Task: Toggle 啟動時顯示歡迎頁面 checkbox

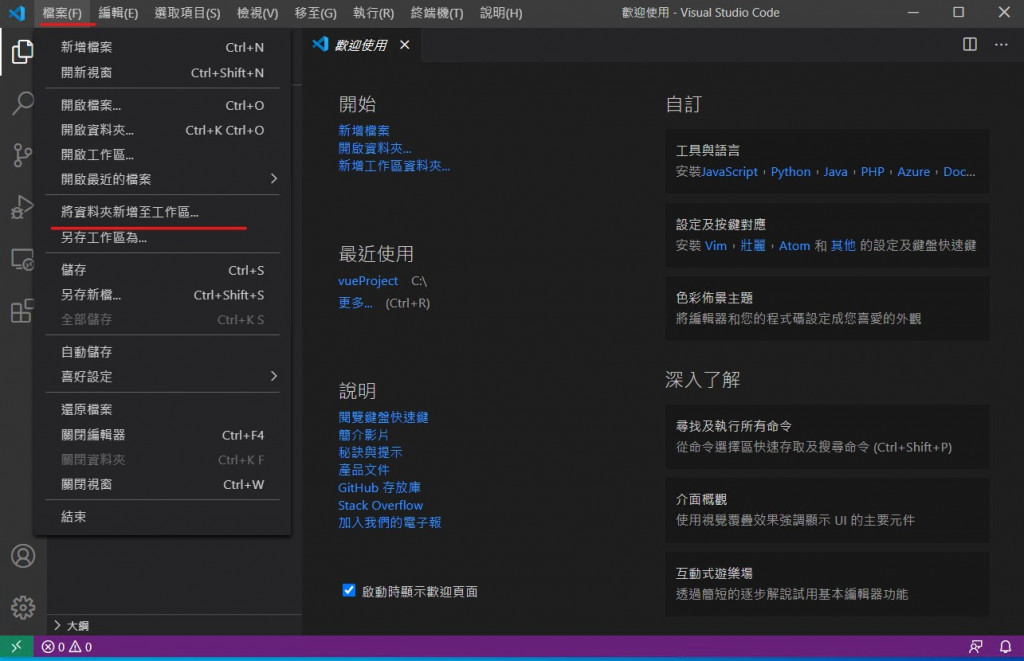Action: (349, 590)
